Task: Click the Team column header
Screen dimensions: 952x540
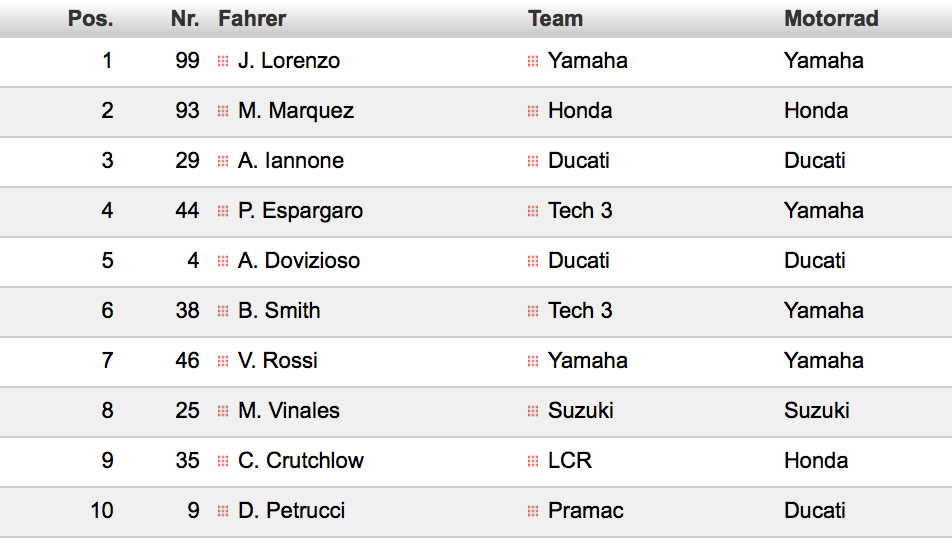Action: pyautogui.click(x=556, y=19)
